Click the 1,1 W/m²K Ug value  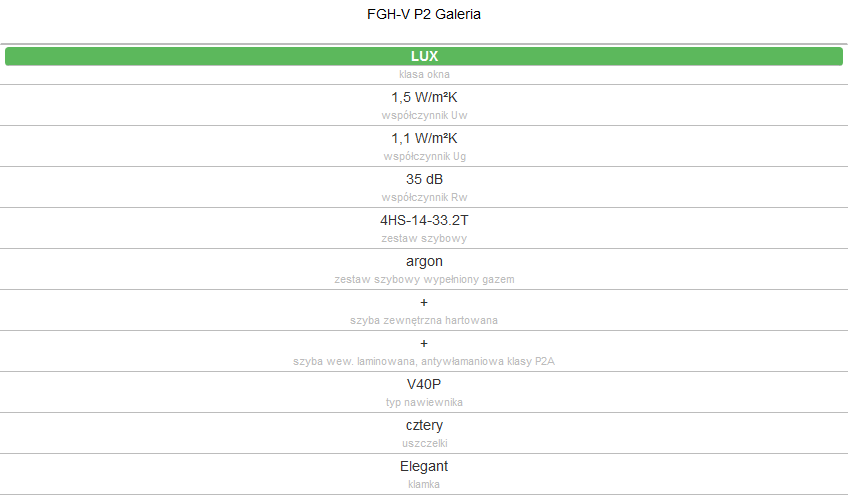click(x=424, y=139)
